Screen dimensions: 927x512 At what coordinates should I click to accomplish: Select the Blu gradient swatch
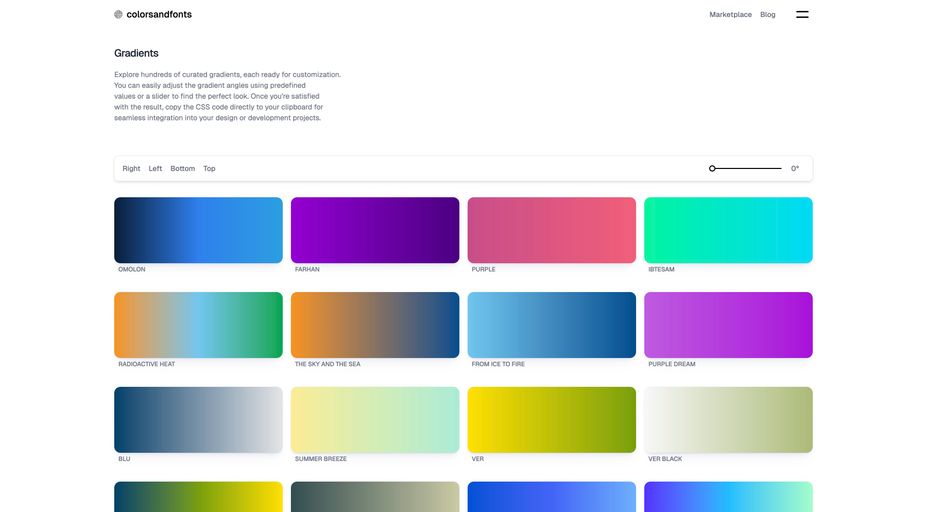point(198,420)
